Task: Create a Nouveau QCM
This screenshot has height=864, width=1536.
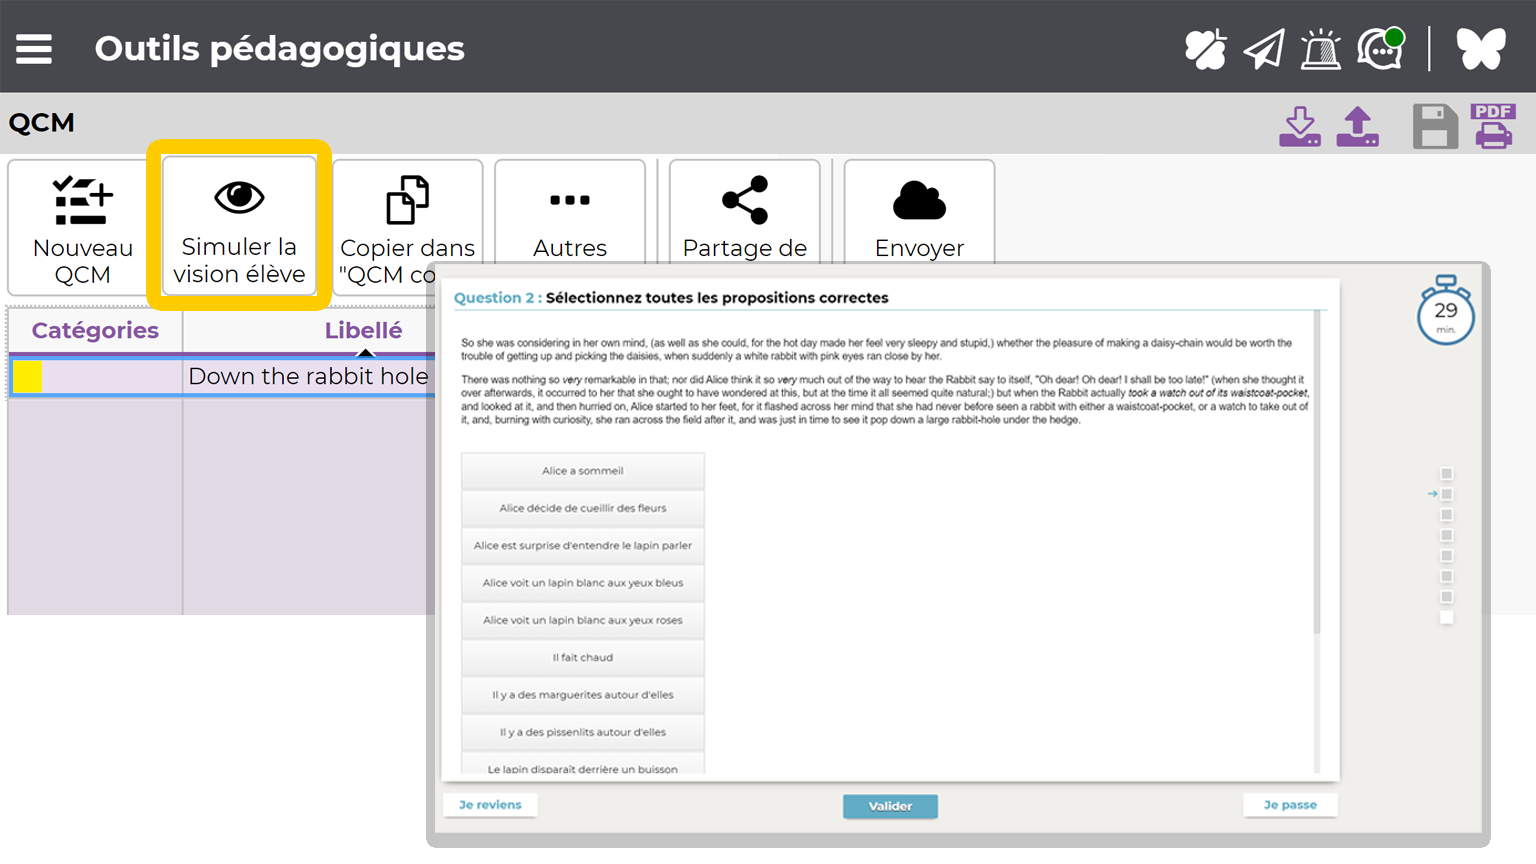Action: [x=83, y=227]
